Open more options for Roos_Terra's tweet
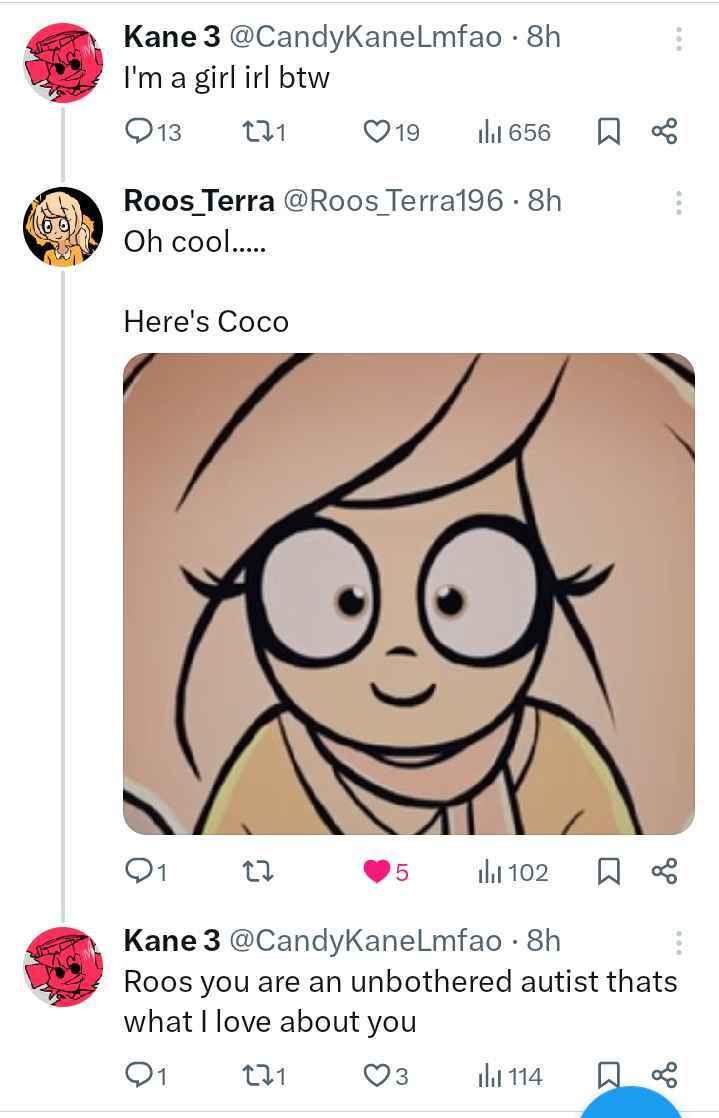Viewport: 719px width, 1118px height. point(678,203)
